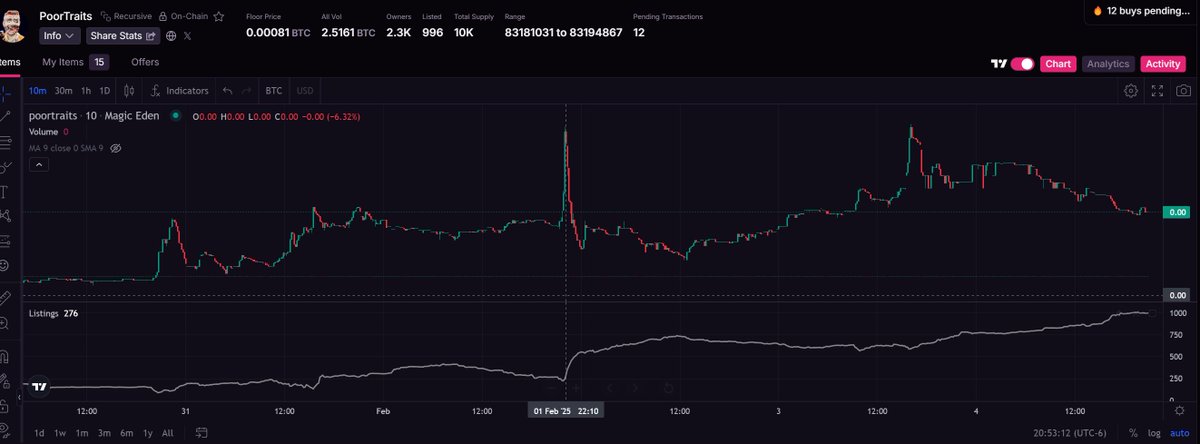Open the Indicators menu

click(180, 90)
